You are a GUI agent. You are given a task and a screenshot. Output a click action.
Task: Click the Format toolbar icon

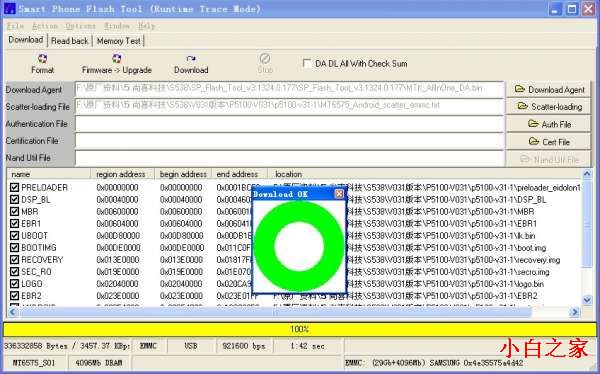click(x=42, y=59)
